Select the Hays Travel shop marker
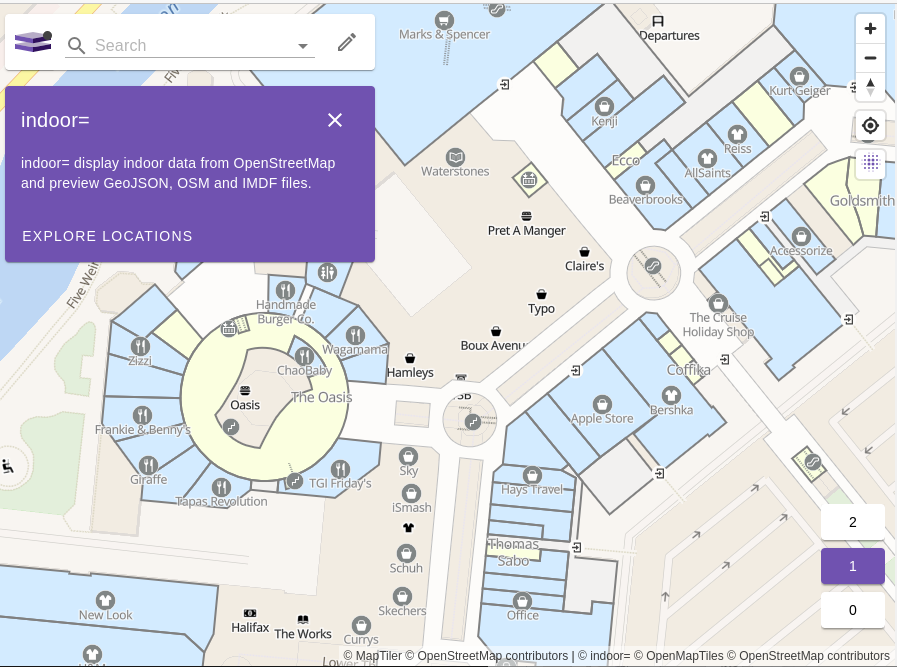Viewport: 897px width, 667px height. pos(533,474)
